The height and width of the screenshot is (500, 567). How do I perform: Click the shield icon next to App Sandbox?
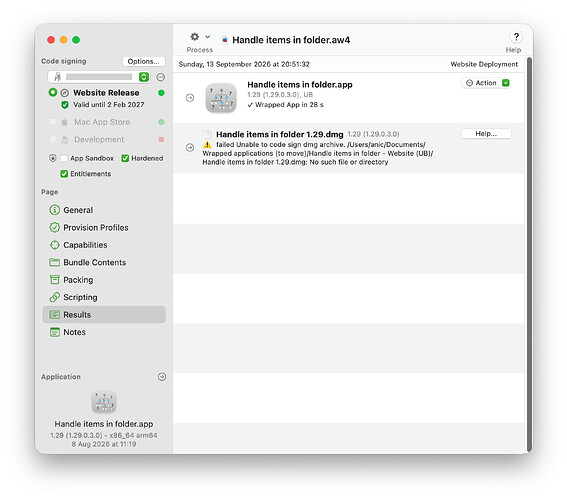click(53, 158)
